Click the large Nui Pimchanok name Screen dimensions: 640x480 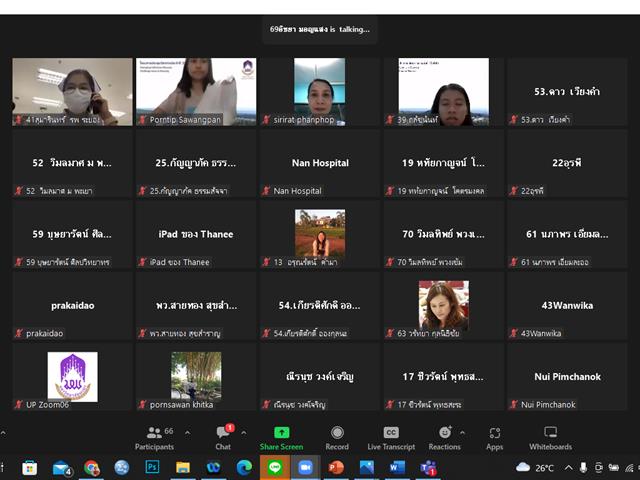tap(567, 377)
